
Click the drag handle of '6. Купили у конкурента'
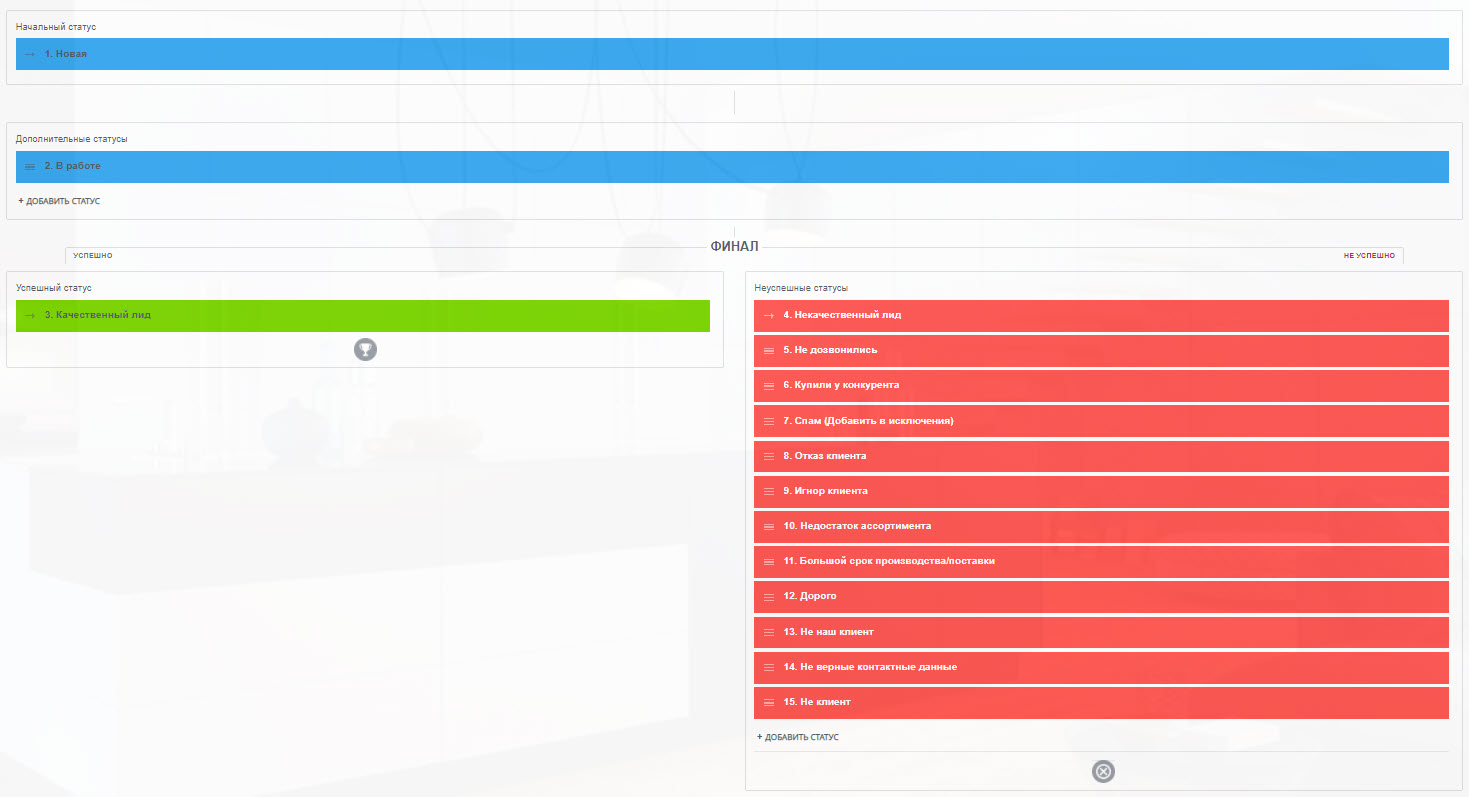coord(769,386)
